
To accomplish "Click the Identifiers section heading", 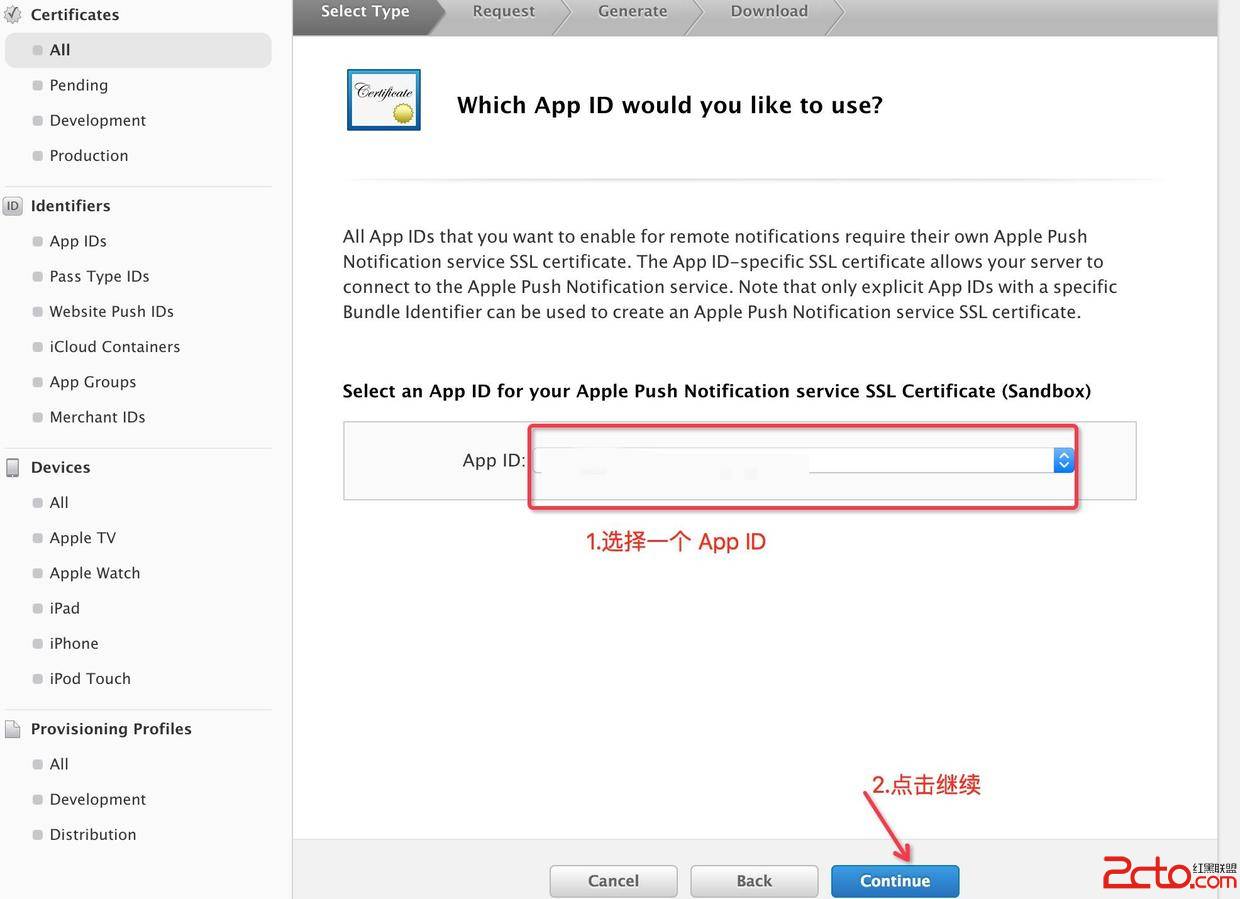I will tap(70, 206).
